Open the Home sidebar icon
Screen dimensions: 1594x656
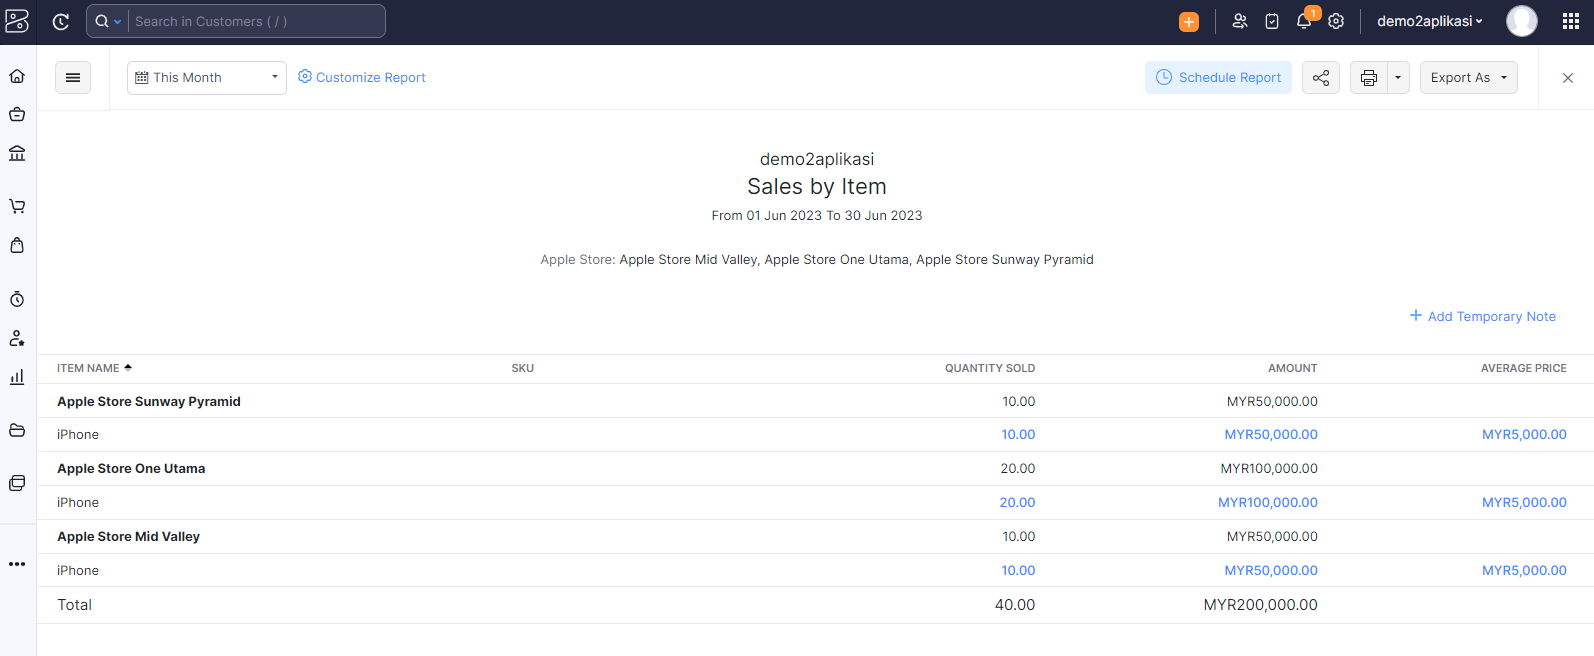pos(17,76)
